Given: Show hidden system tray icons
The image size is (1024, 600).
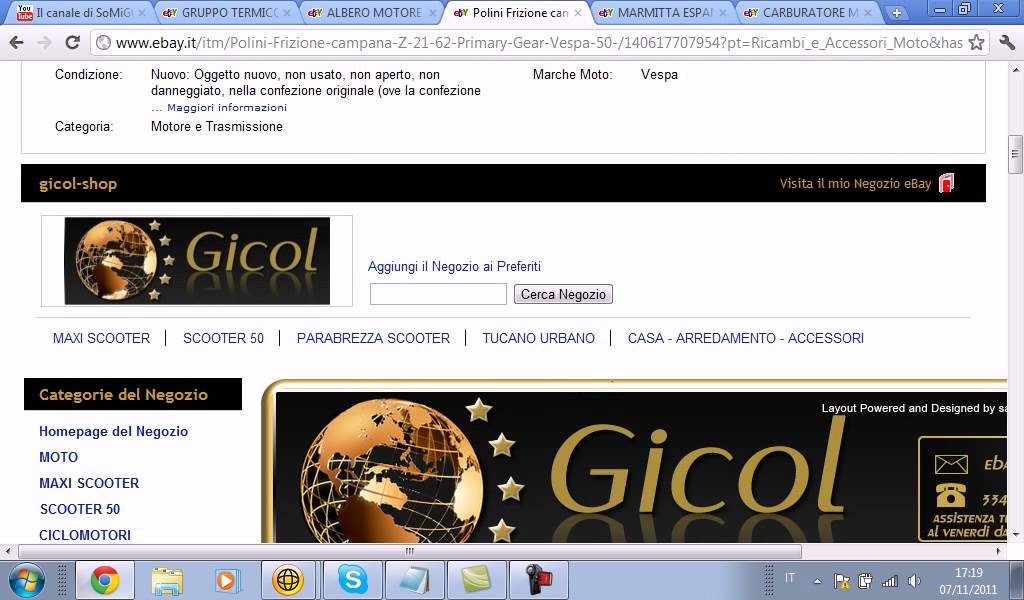Looking at the screenshot, I should pyautogui.click(x=817, y=580).
